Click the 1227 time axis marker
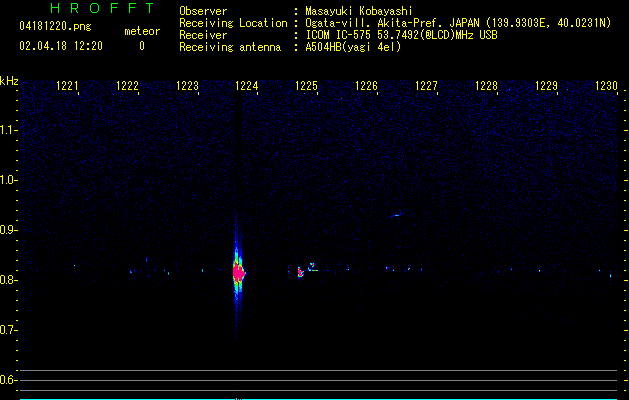This screenshot has width=629, height=400. pyautogui.click(x=426, y=86)
